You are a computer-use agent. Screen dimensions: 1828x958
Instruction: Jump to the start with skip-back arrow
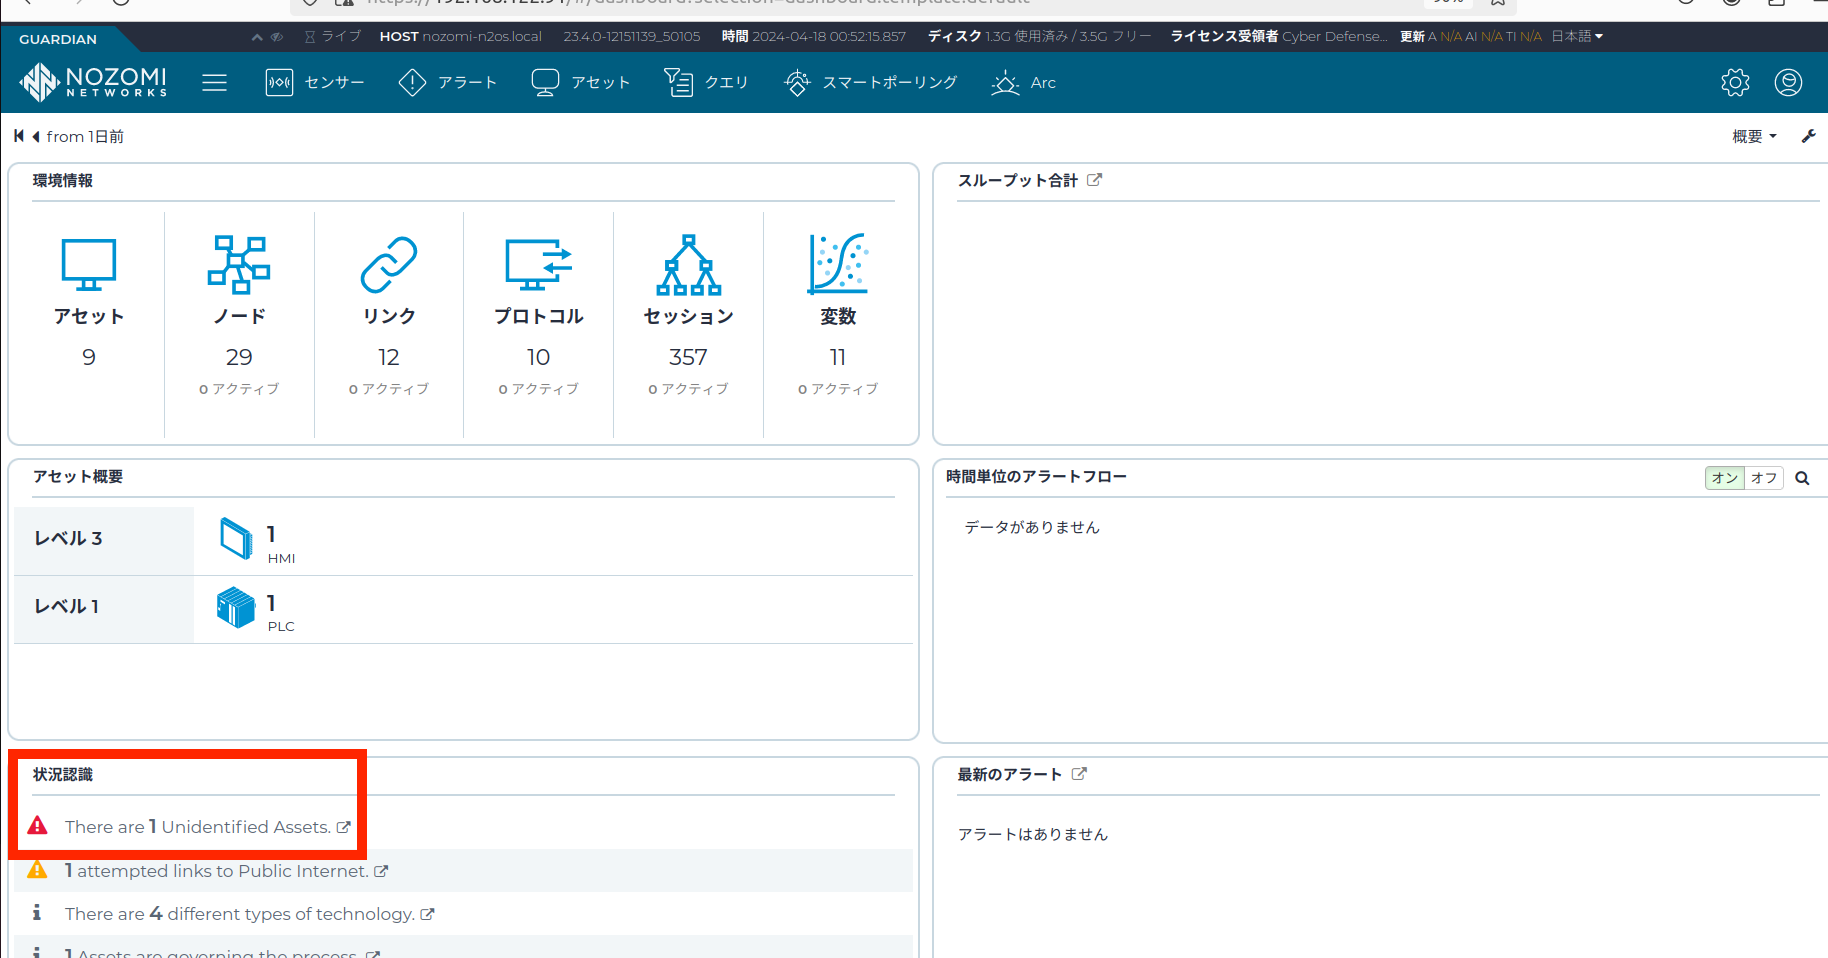pos(19,136)
